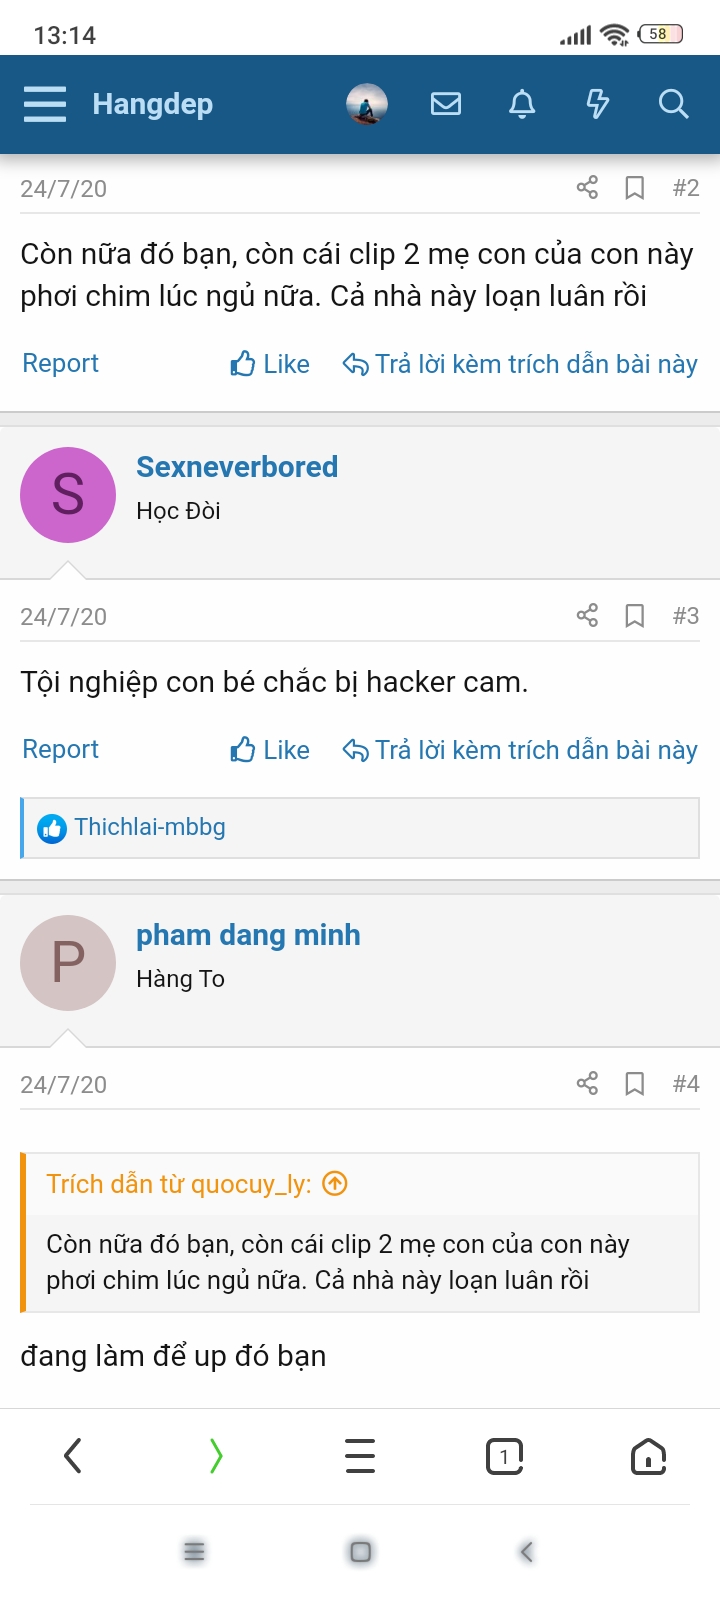Go to browser home page icon
The height and width of the screenshot is (1600, 720).
(x=648, y=1456)
